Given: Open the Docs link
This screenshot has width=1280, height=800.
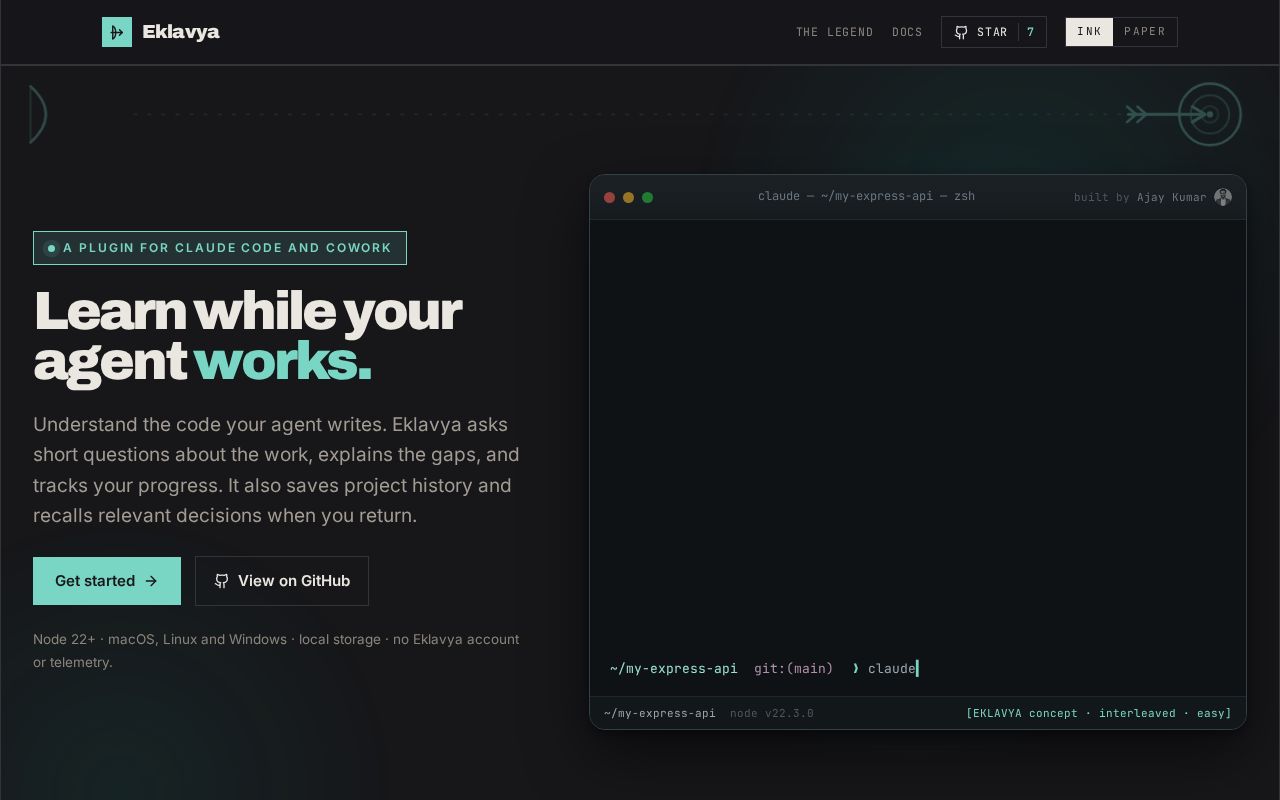Looking at the screenshot, I should (907, 32).
